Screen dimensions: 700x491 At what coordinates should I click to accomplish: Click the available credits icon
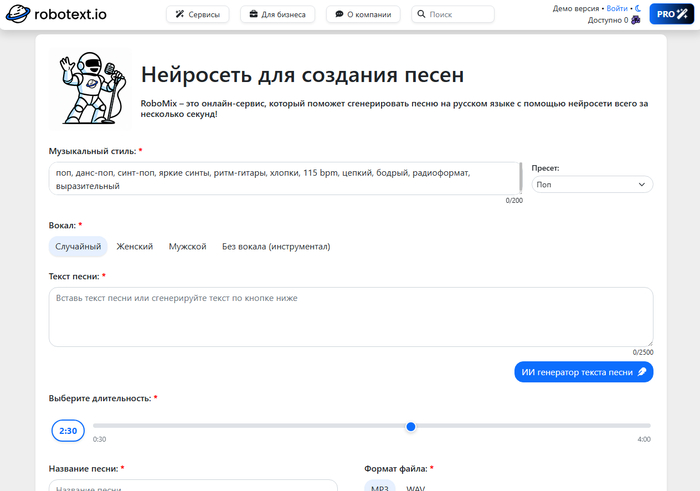click(x=636, y=20)
